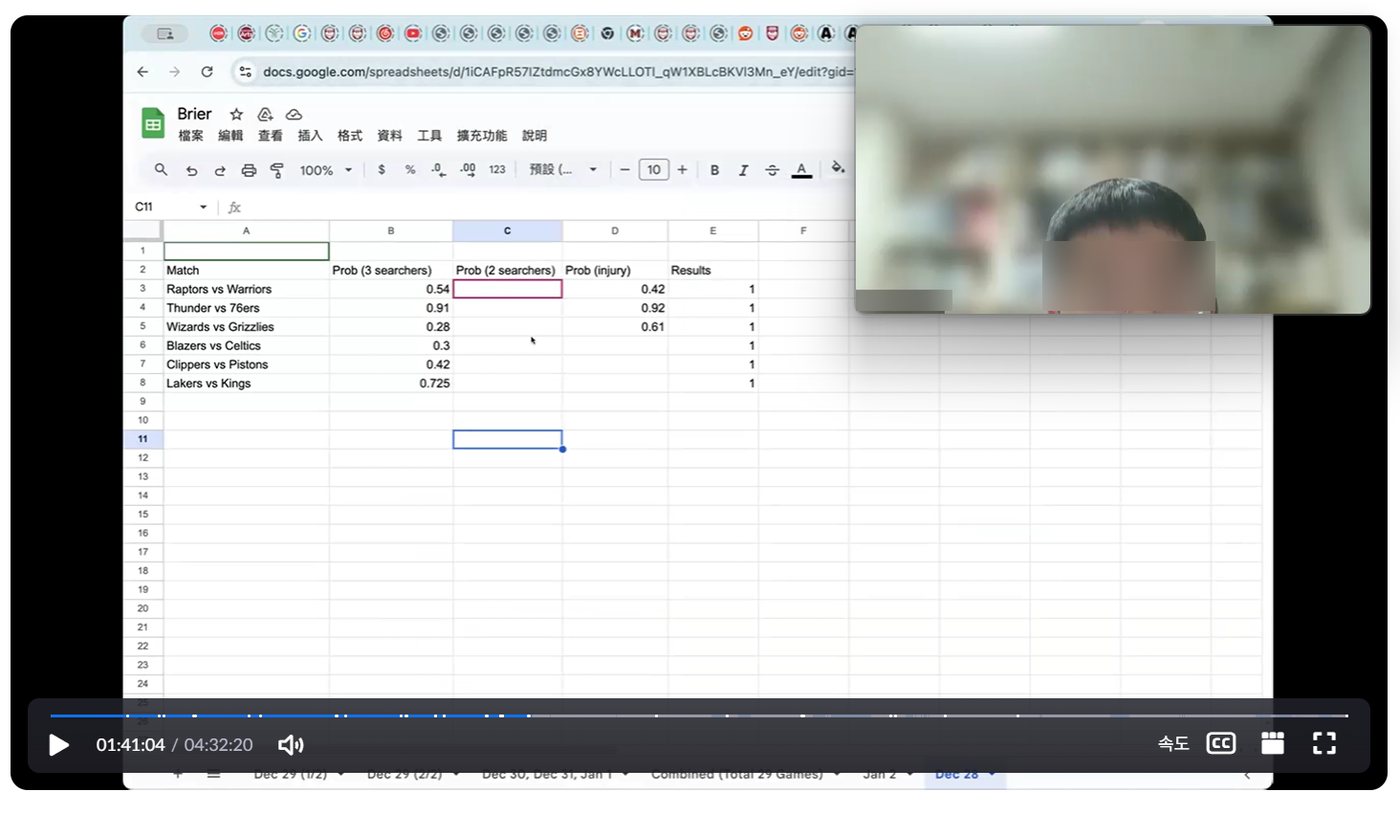This screenshot has width=1400, height=814.
Task: Toggle closed captions in the video player
Action: (x=1221, y=743)
